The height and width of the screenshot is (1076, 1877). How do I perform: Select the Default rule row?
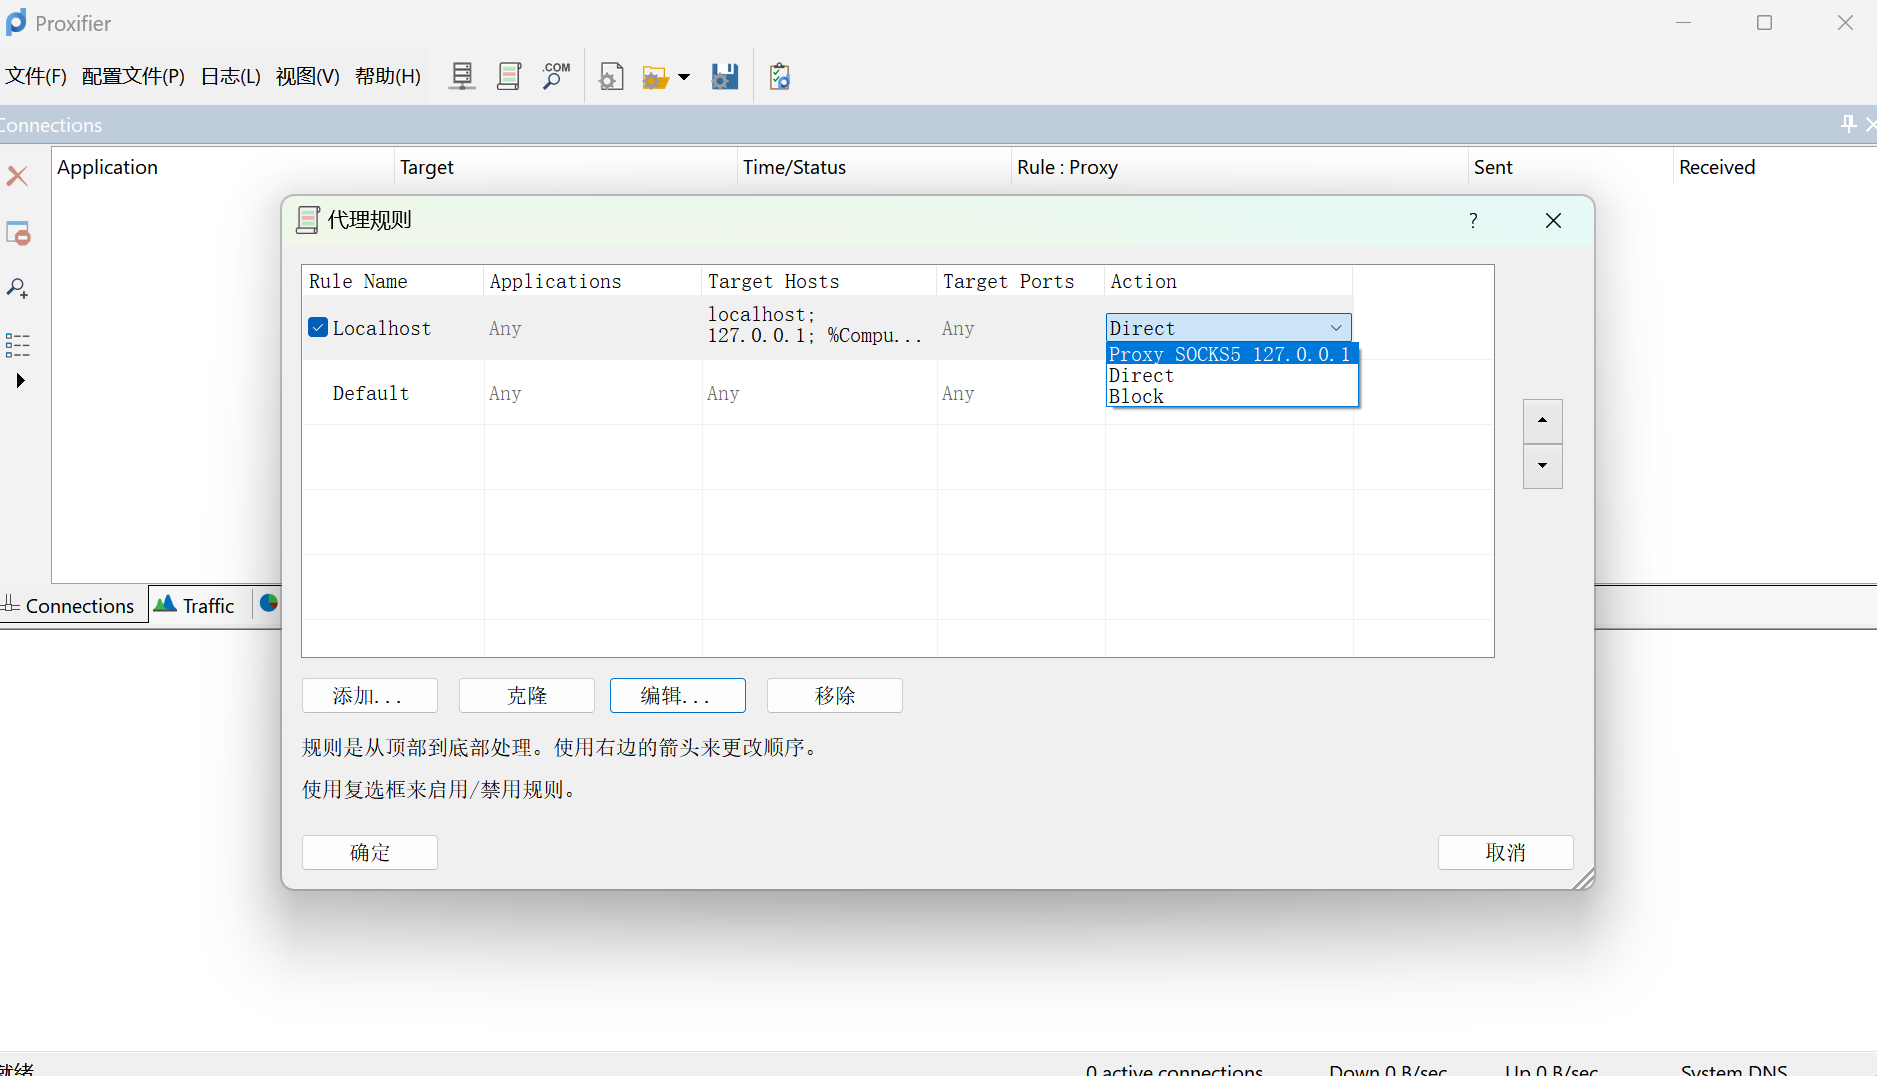371,393
